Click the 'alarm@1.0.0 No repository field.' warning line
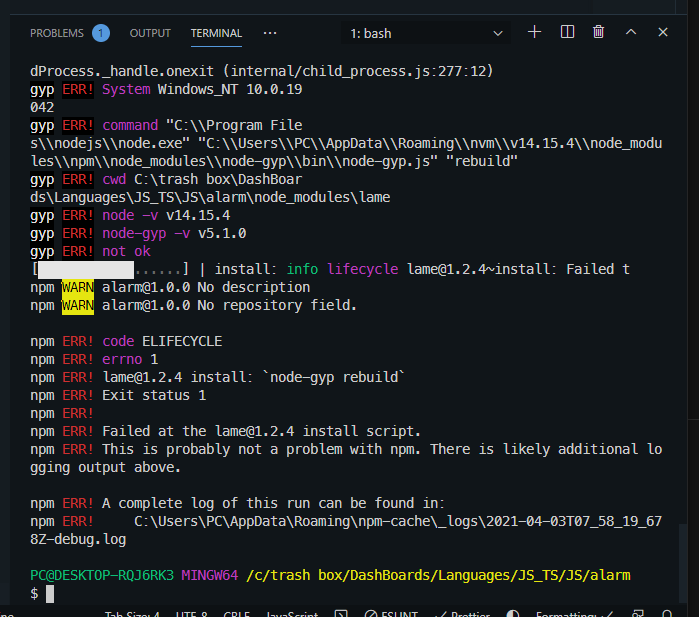Viewport: 699px width, 617px height. coord(230,305)
